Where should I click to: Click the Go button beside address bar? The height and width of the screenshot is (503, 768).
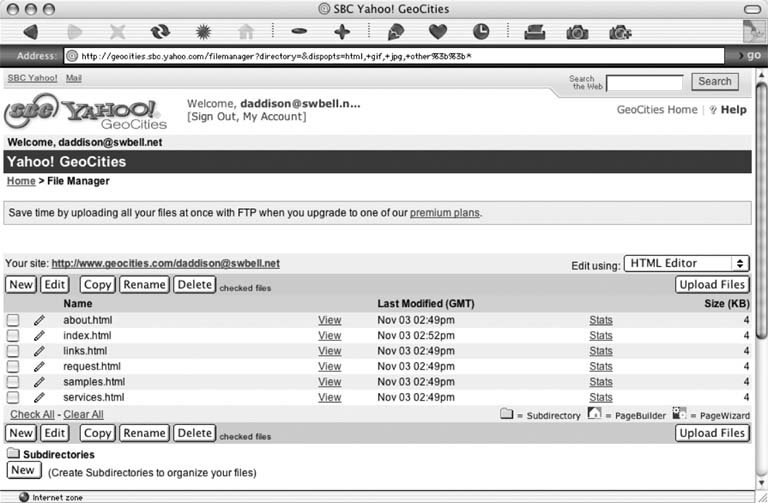pos(754,55)
